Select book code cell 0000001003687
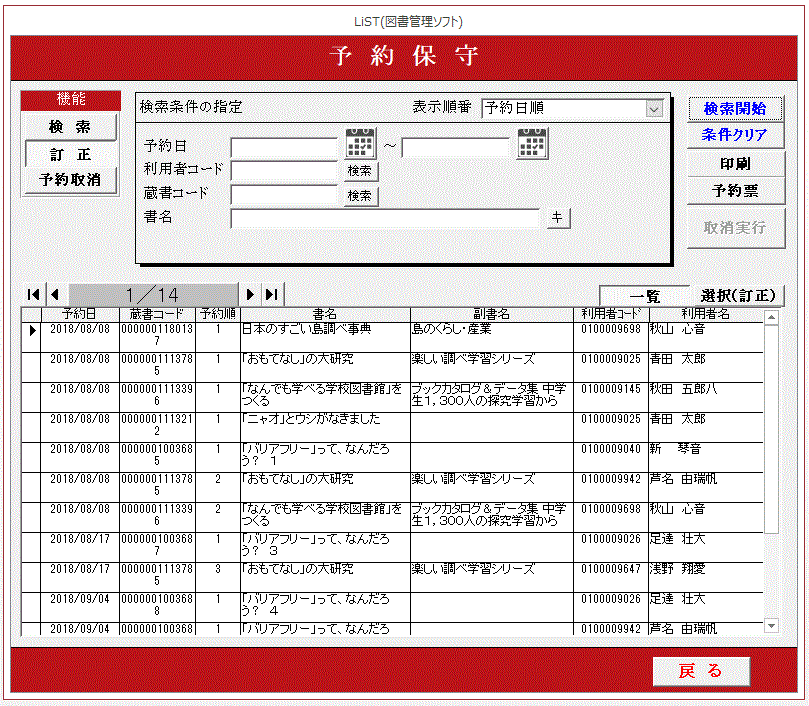This screenshot has height=706, width=809. (x=157, y=547)
